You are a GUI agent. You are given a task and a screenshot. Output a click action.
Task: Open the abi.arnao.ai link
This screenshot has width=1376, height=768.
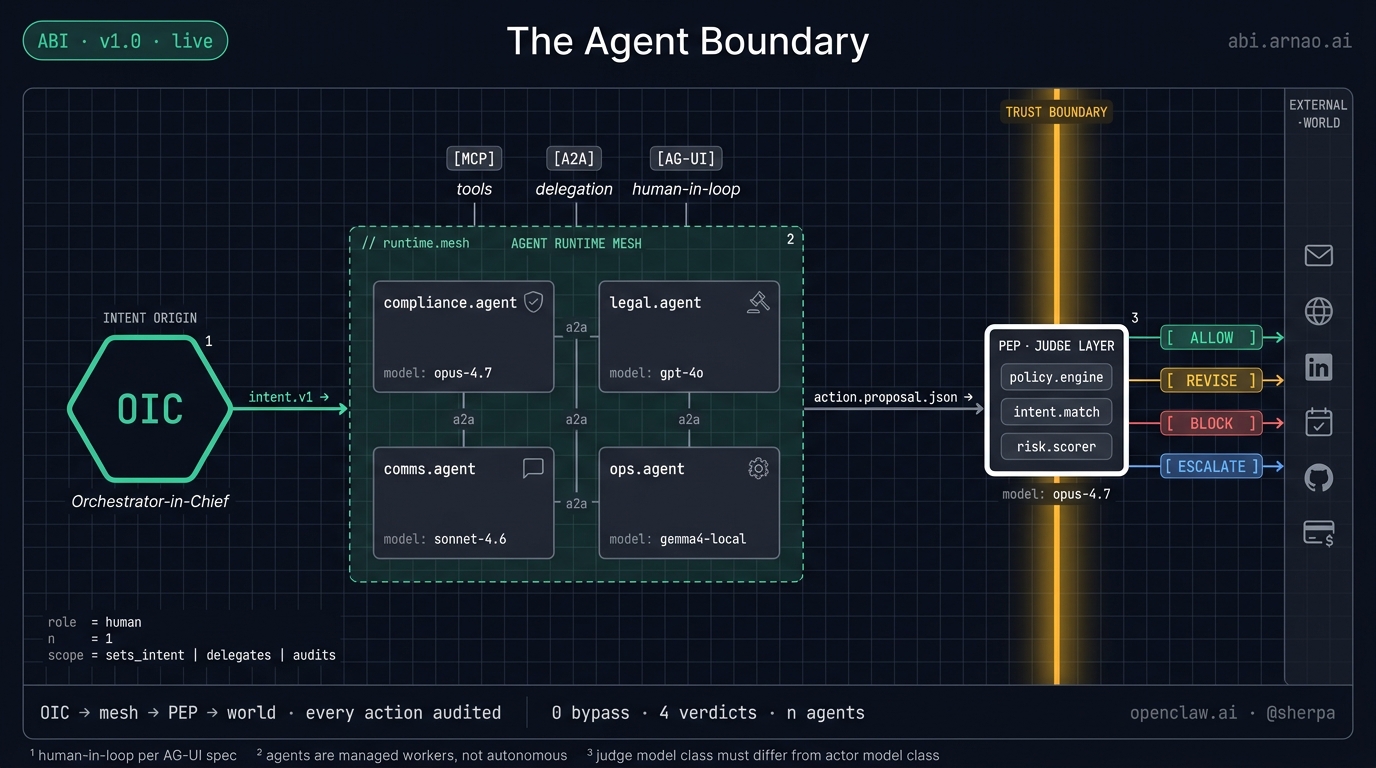(1290, 41)
